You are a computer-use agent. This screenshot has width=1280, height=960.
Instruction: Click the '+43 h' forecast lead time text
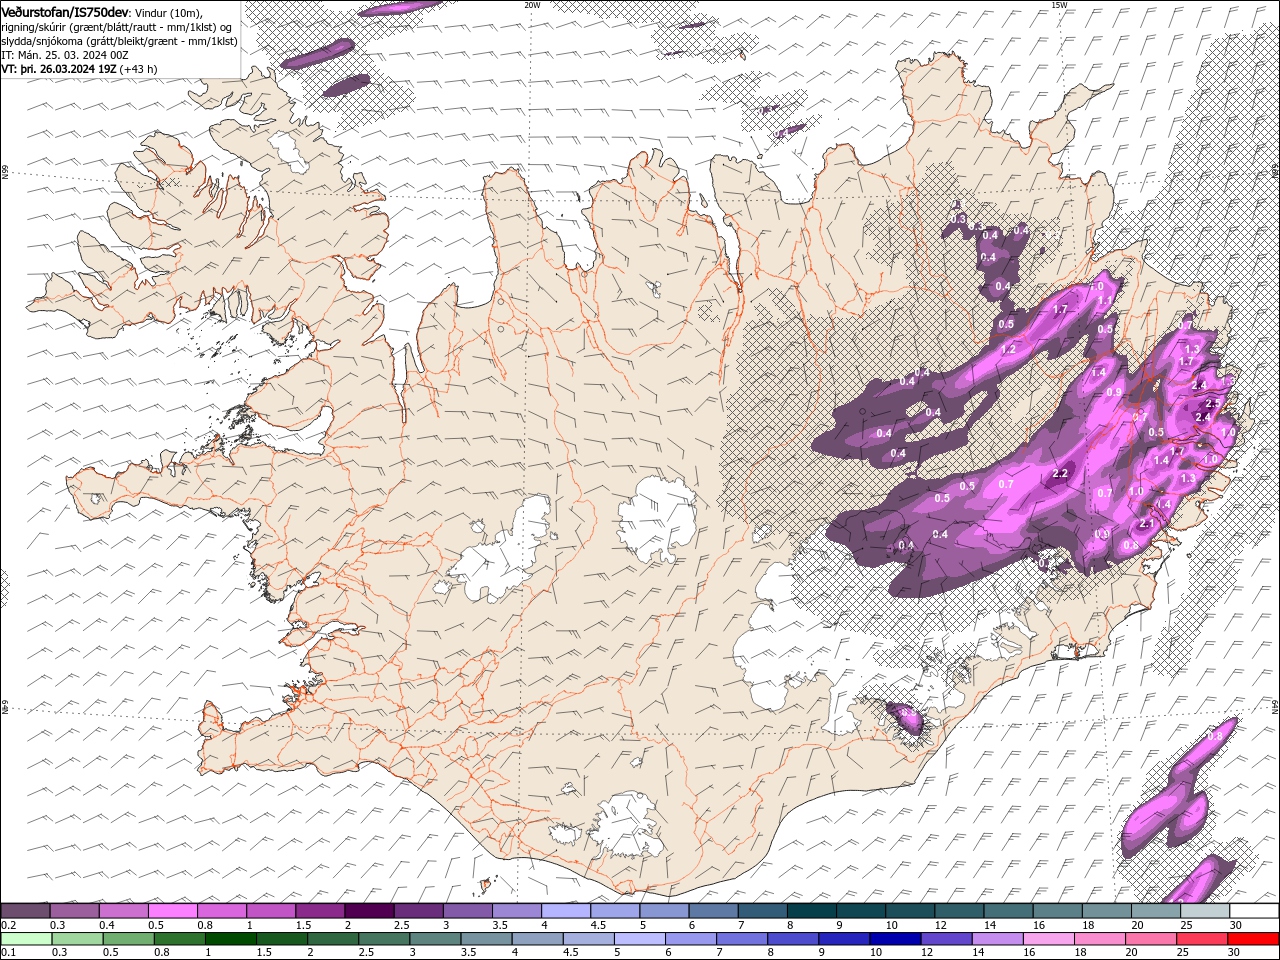[140, 69]
